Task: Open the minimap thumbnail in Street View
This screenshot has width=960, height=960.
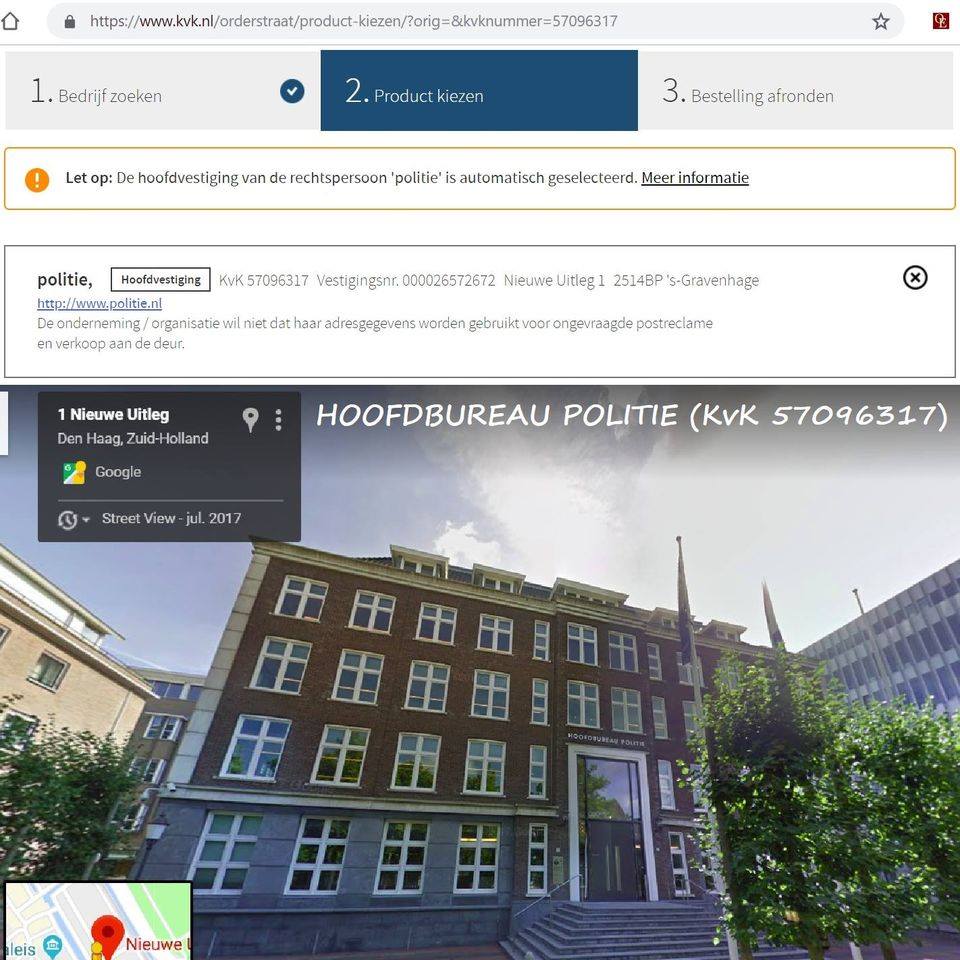Action: (x=98, y=920)
